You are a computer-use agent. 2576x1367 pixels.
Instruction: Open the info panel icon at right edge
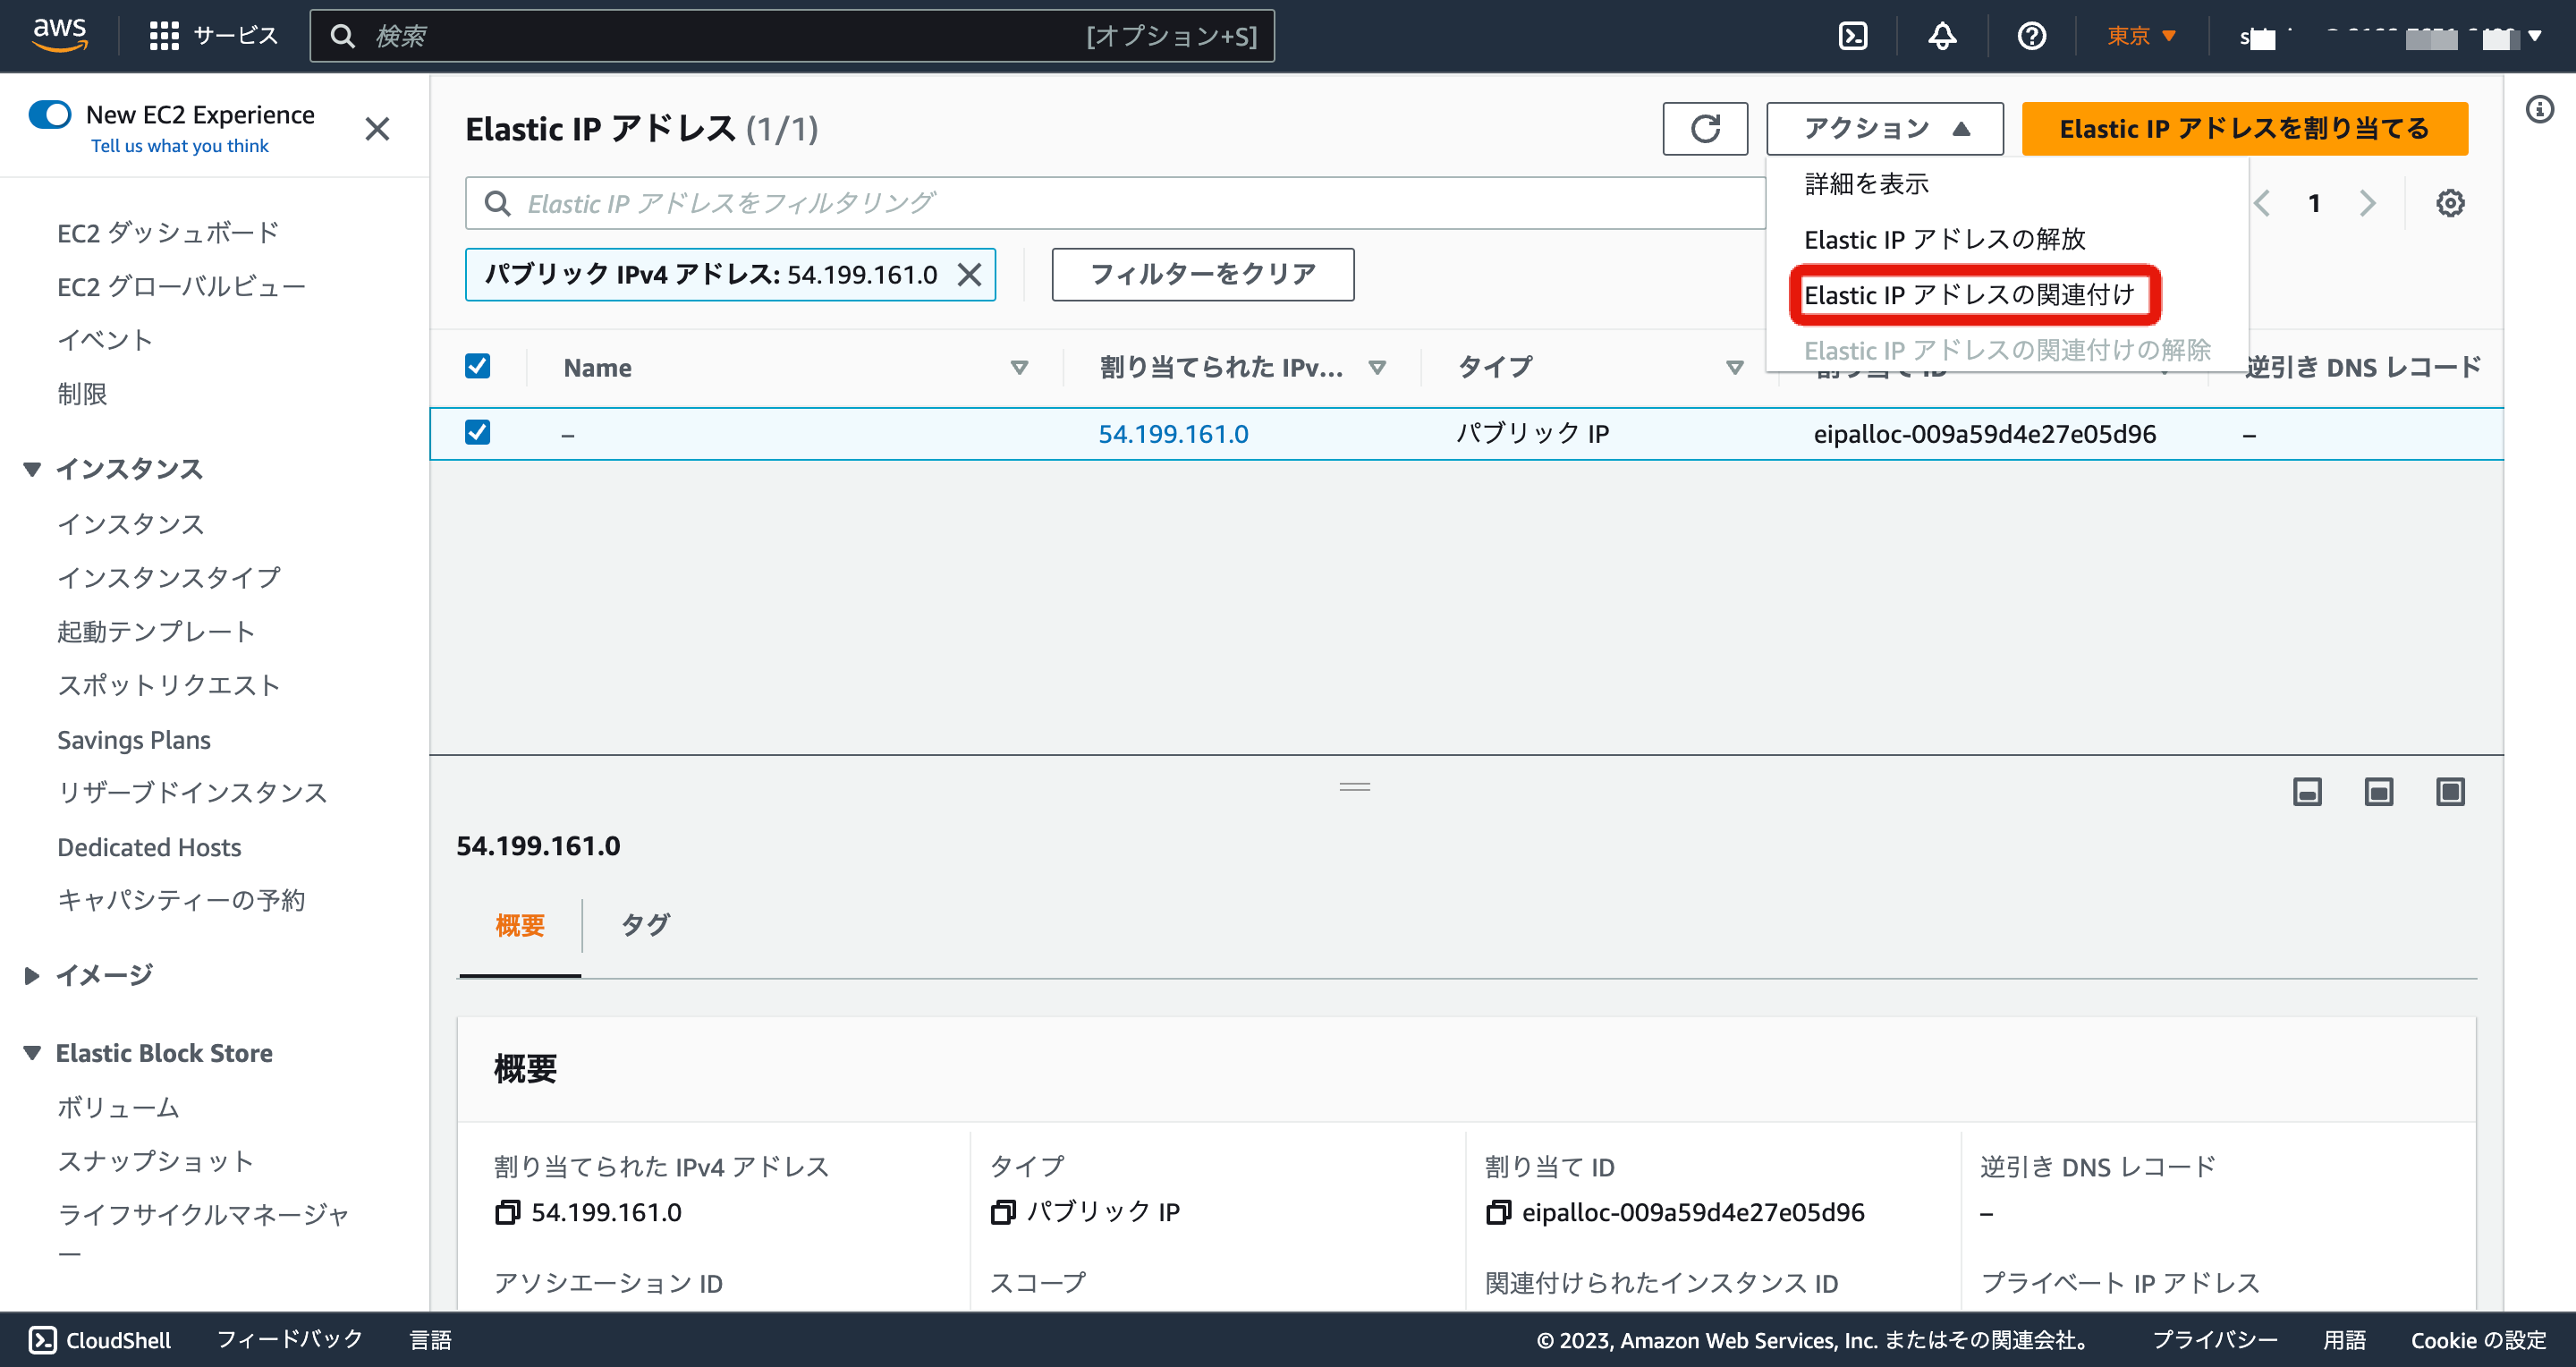click(2539, 109)
